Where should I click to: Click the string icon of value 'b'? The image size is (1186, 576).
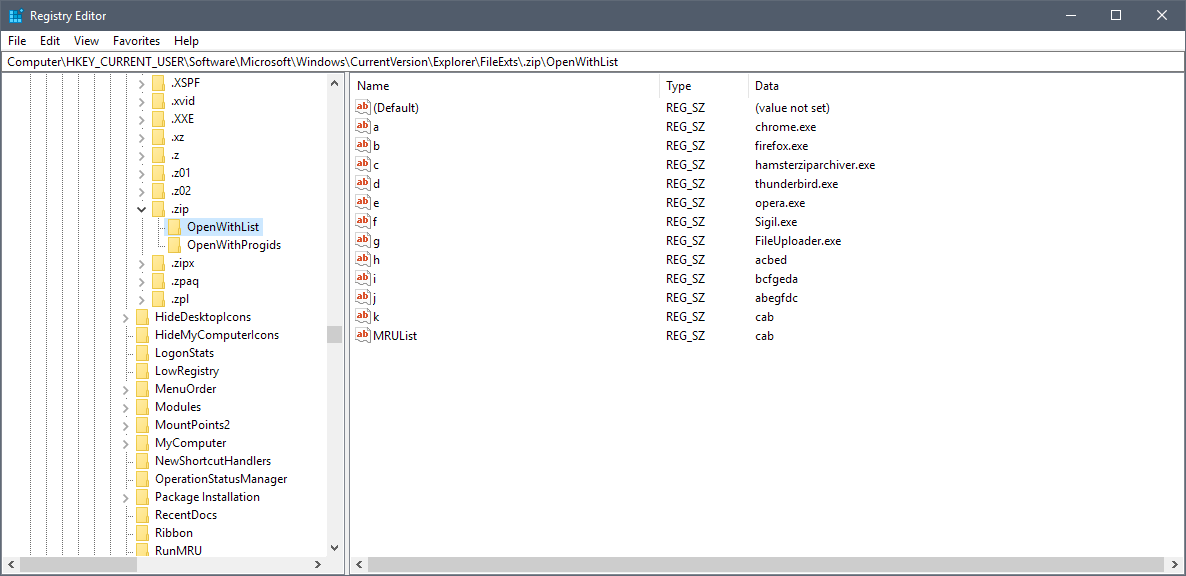pos(363,145)
